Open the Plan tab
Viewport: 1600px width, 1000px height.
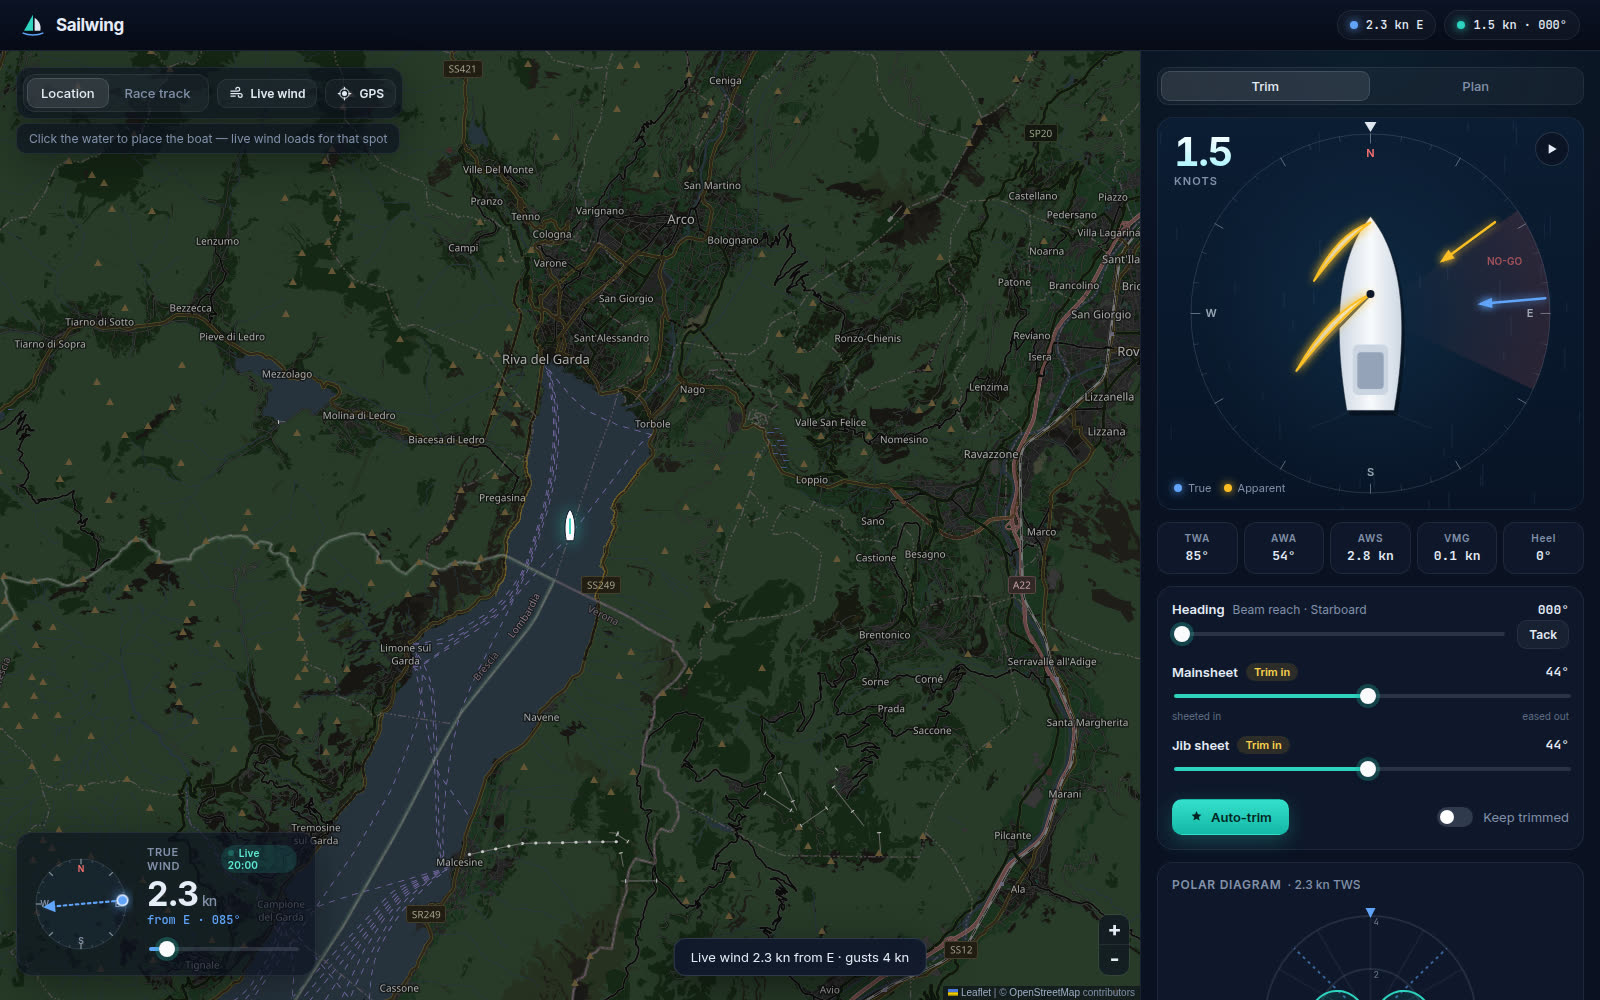click(1475, 86)
